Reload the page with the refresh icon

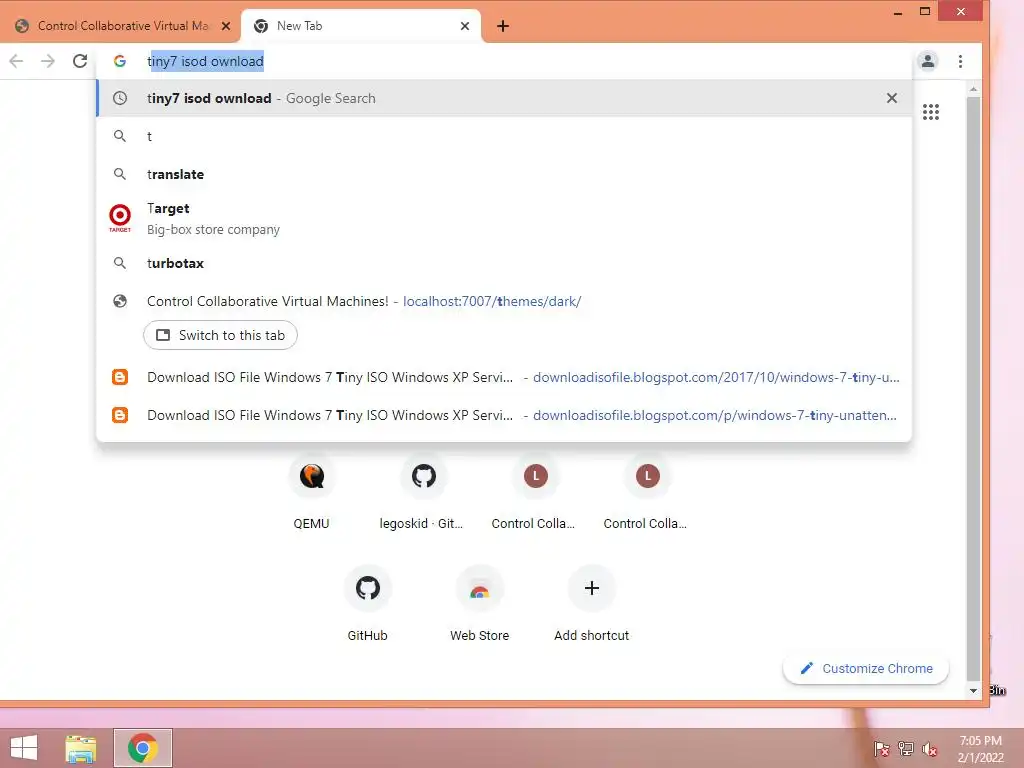(x=80, y=61)
